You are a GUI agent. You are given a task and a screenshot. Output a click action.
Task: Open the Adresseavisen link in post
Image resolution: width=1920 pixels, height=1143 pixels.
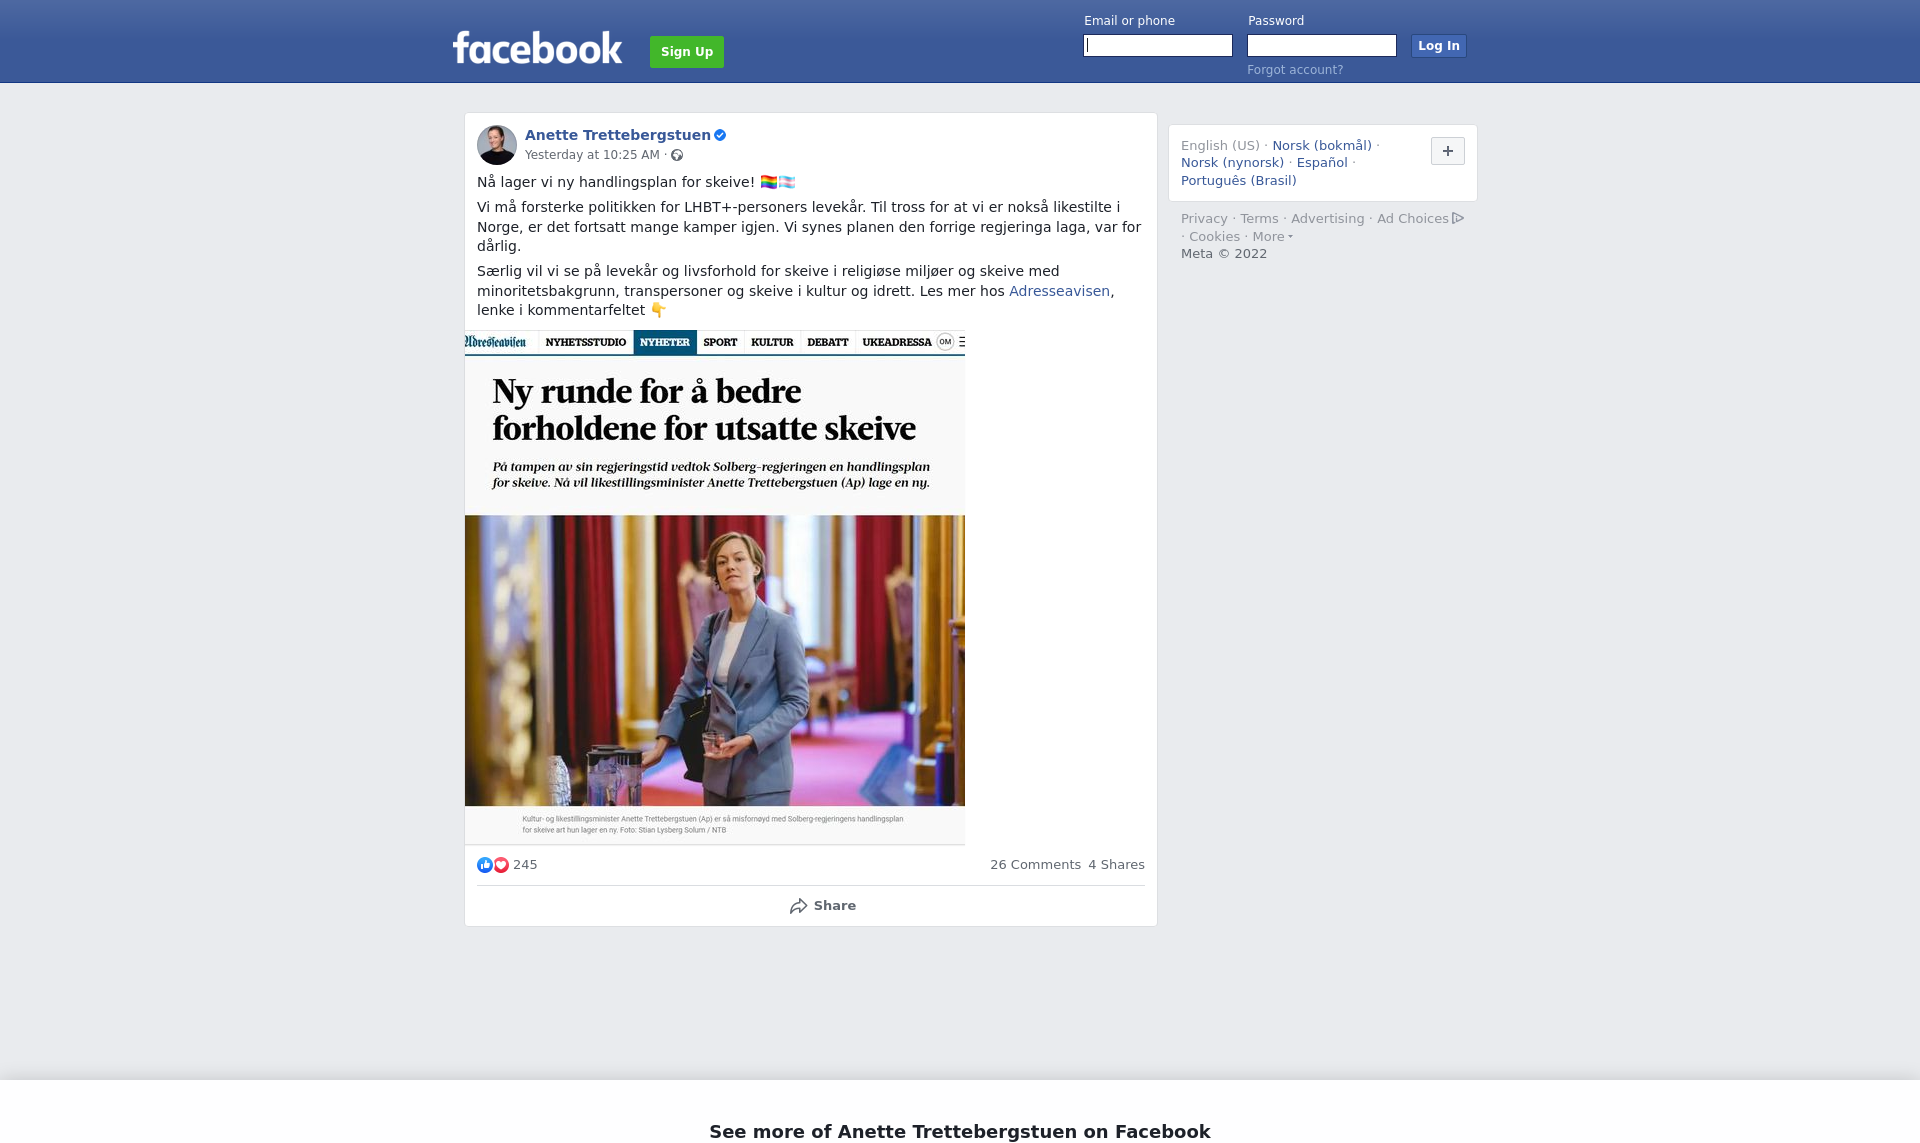click(1059, 291)
